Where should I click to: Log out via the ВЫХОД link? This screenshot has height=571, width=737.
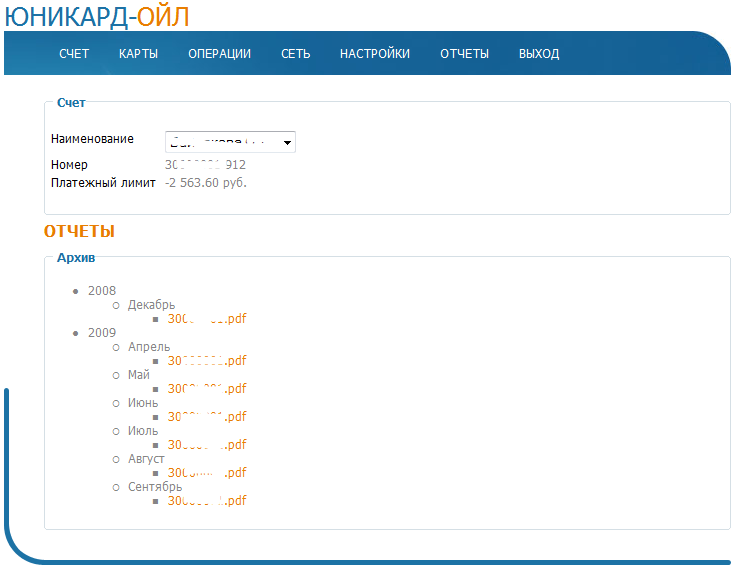pos(539,54)
